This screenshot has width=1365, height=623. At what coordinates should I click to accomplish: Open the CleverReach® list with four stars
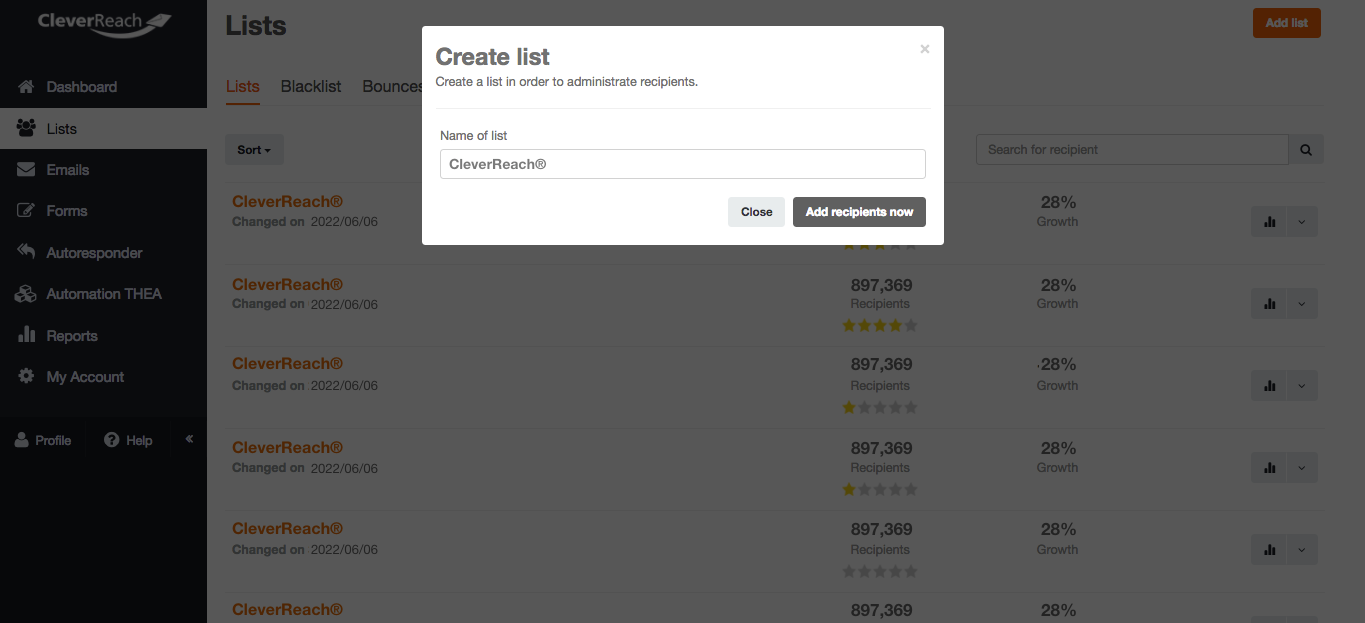click(x=287, y=285)
